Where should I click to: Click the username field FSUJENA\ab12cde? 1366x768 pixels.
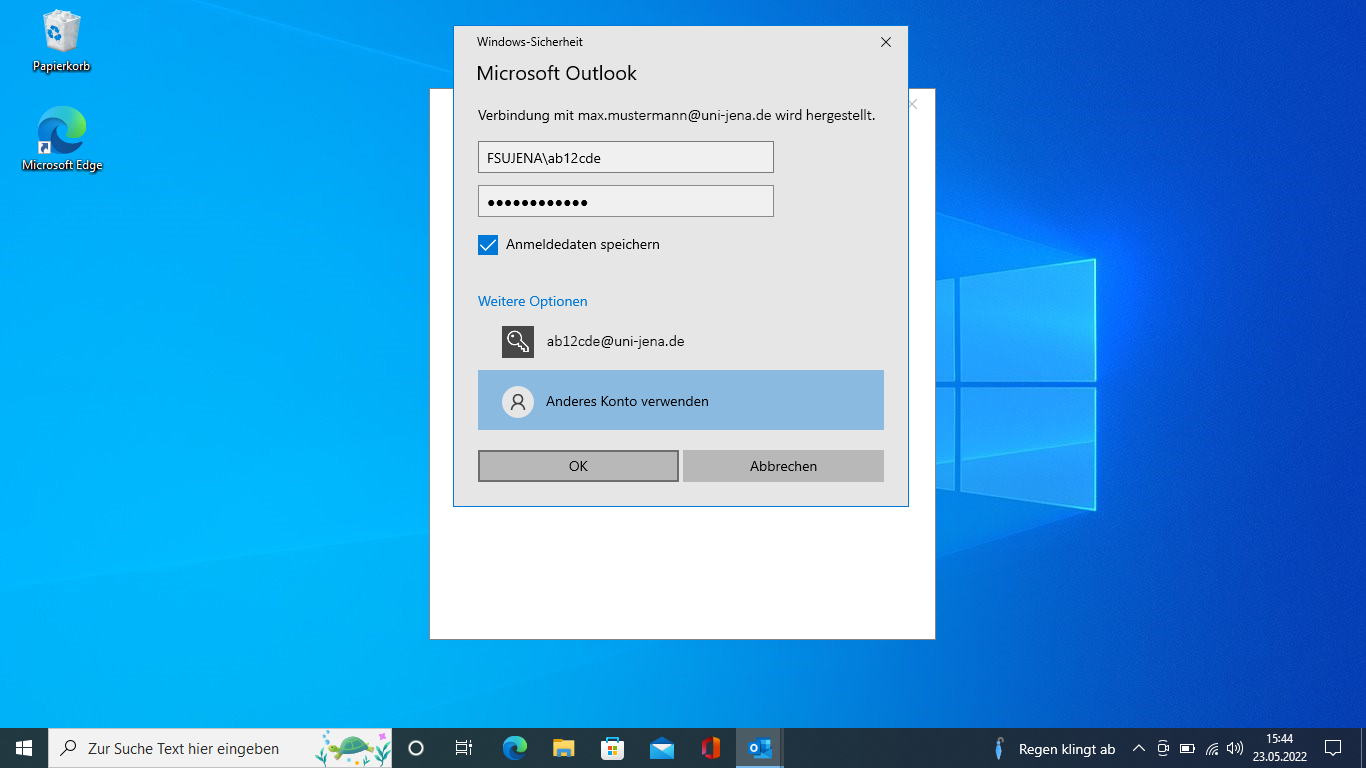point(626,157)
